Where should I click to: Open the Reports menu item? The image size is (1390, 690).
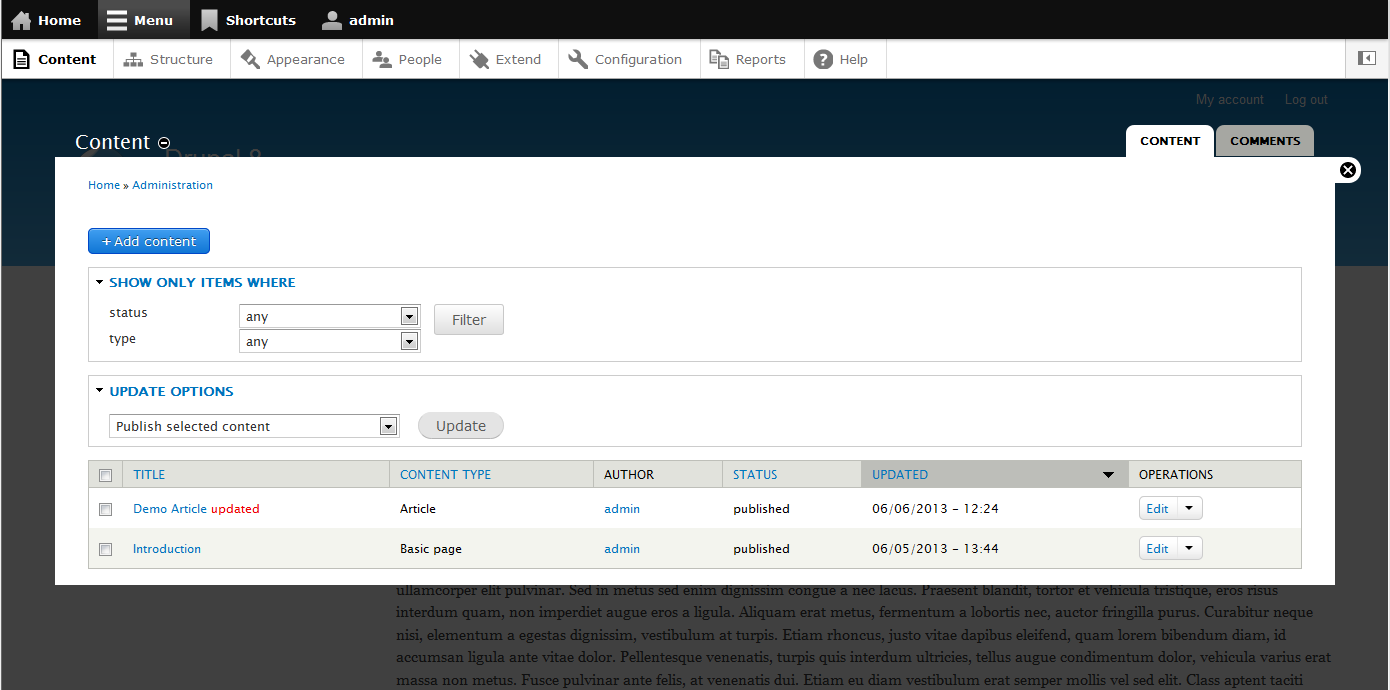[x=748, y=60]
